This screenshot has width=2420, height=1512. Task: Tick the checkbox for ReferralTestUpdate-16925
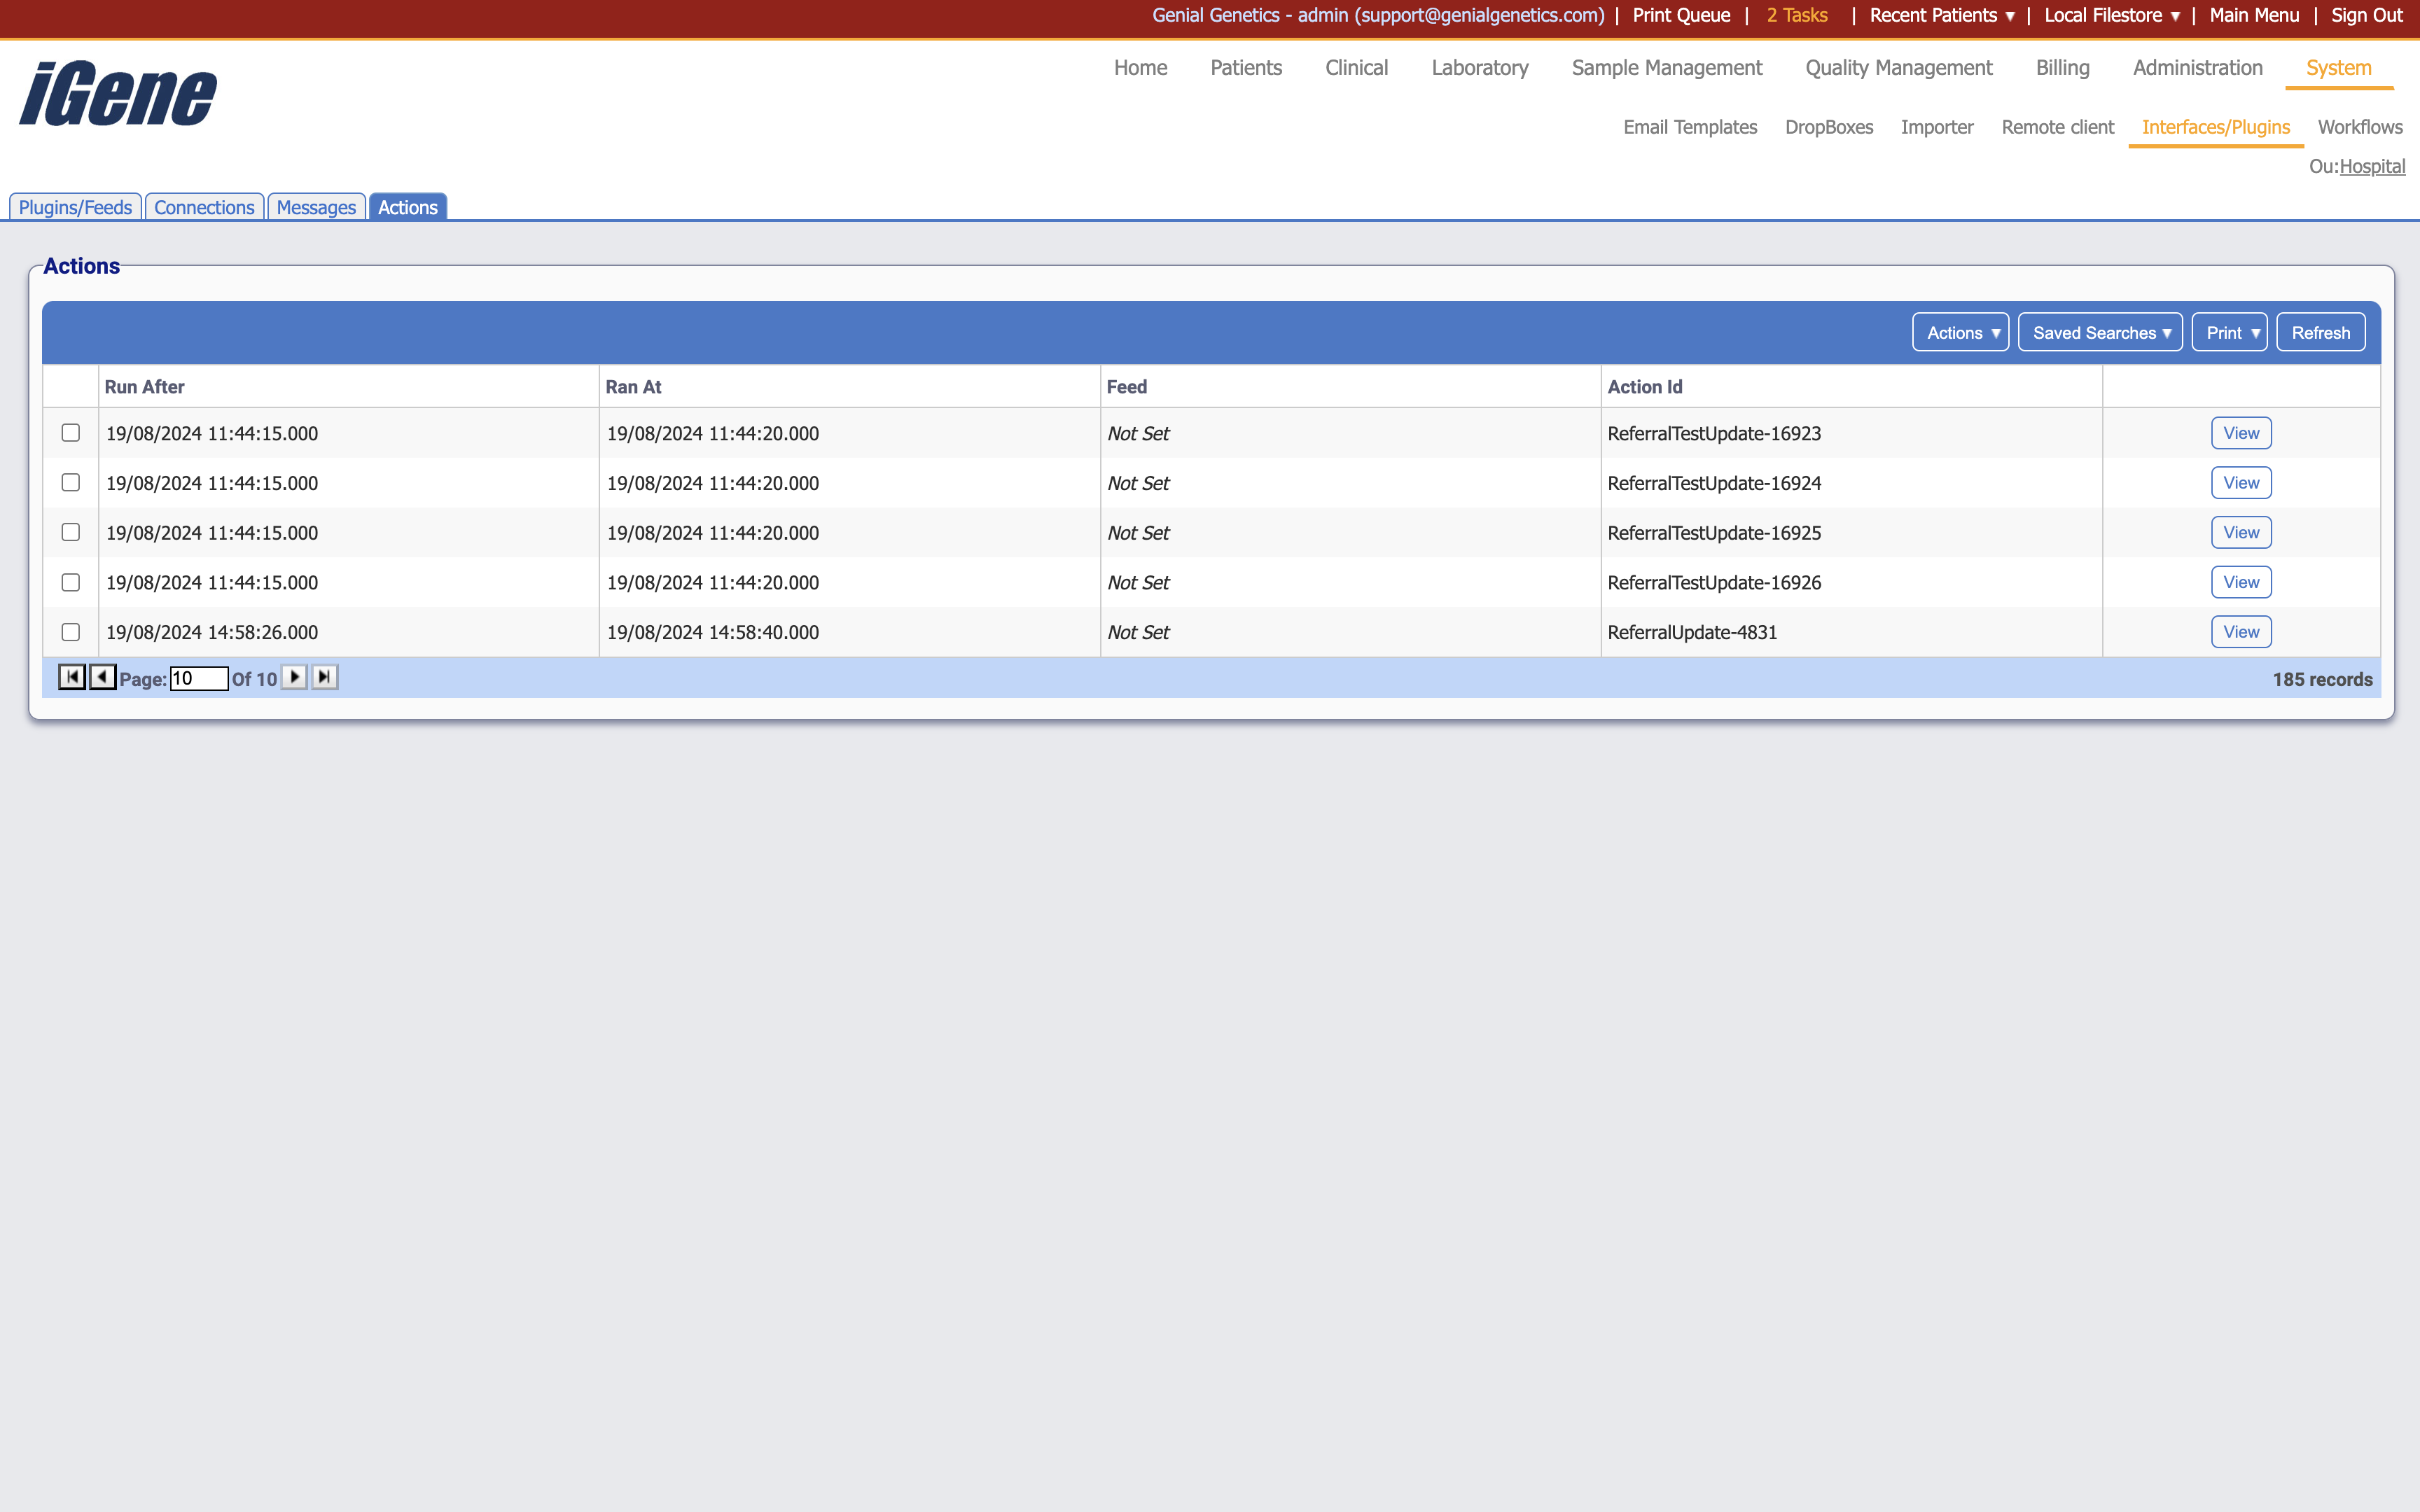coord(70,532)
